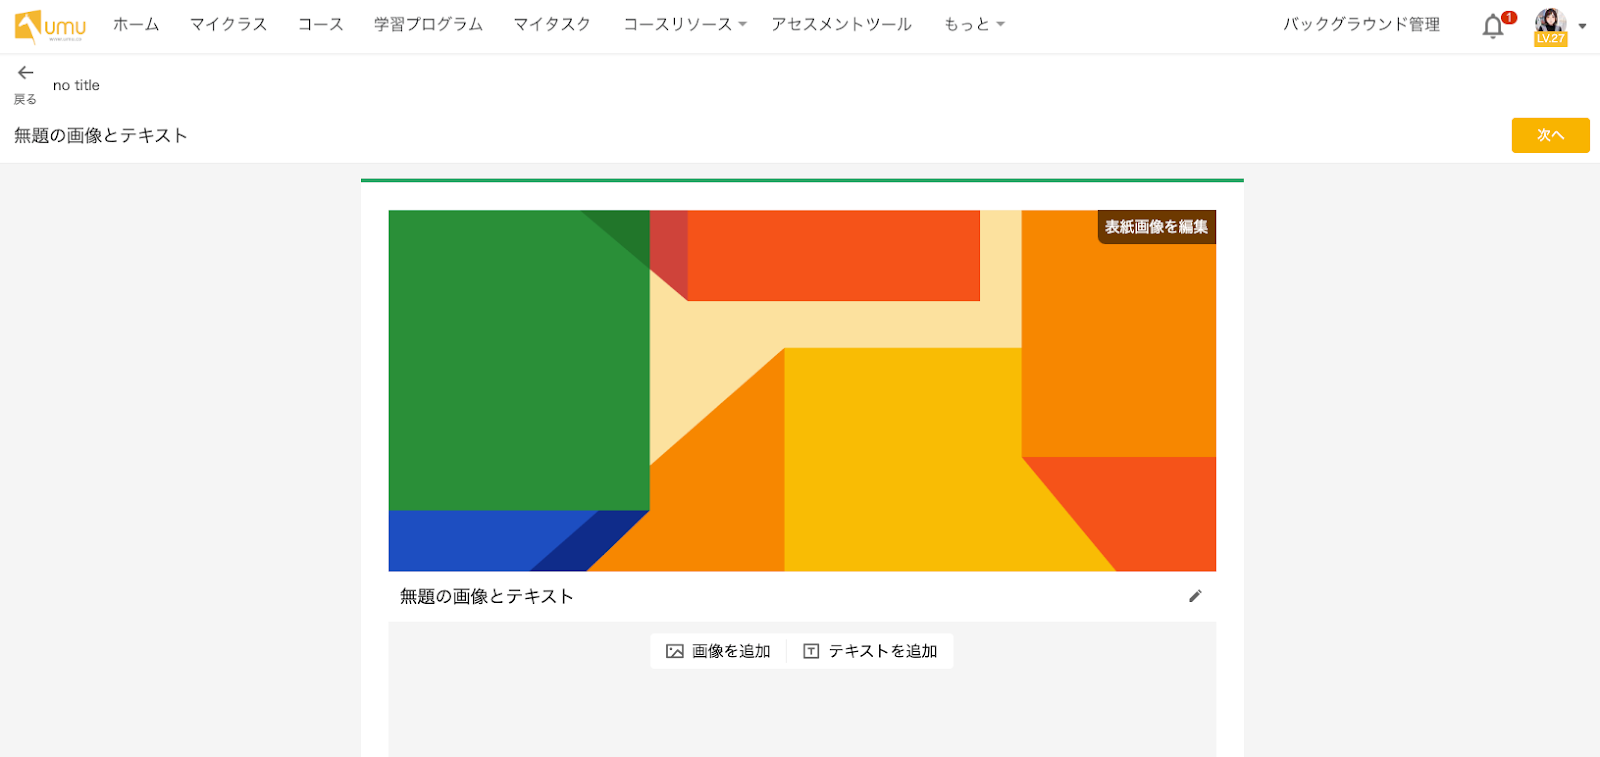Open the マイクラス menu item
Screen dimensions: 1600x757
229,24
